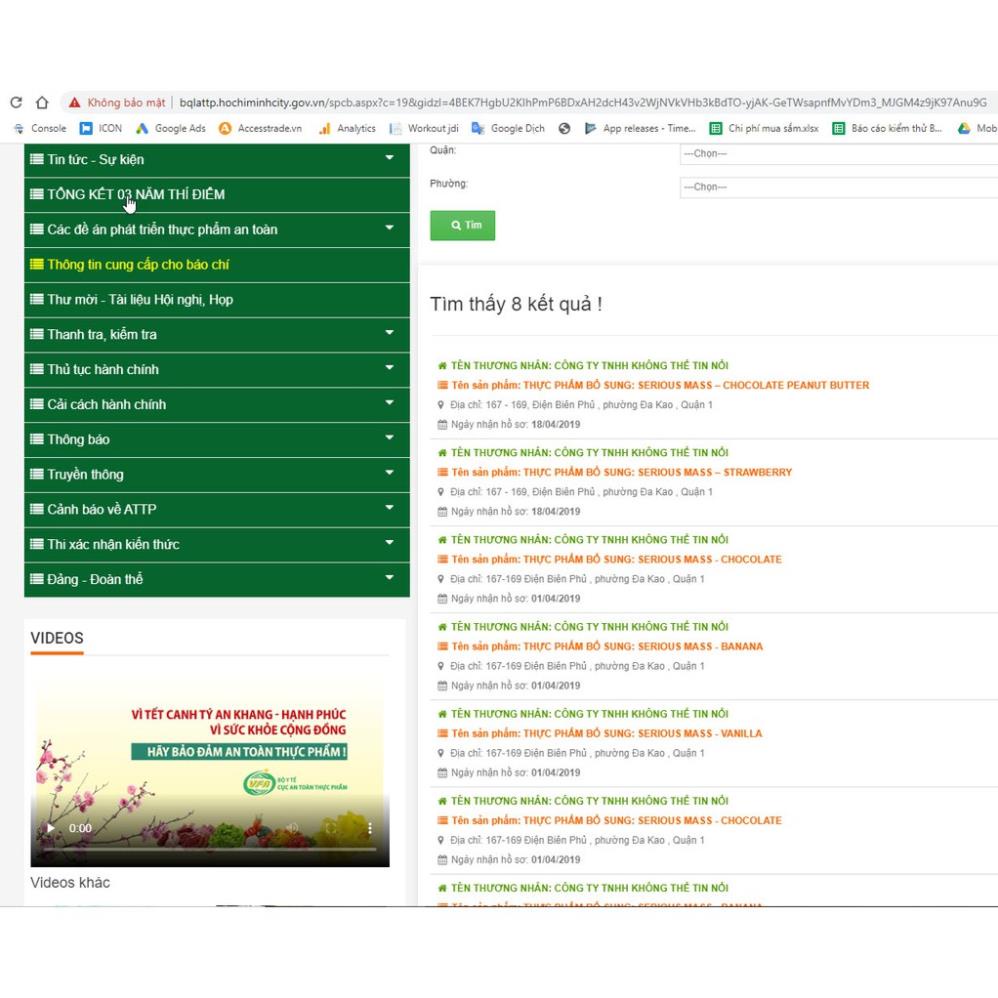
Task: Click the video progress bar
Action: pos(210,849)
